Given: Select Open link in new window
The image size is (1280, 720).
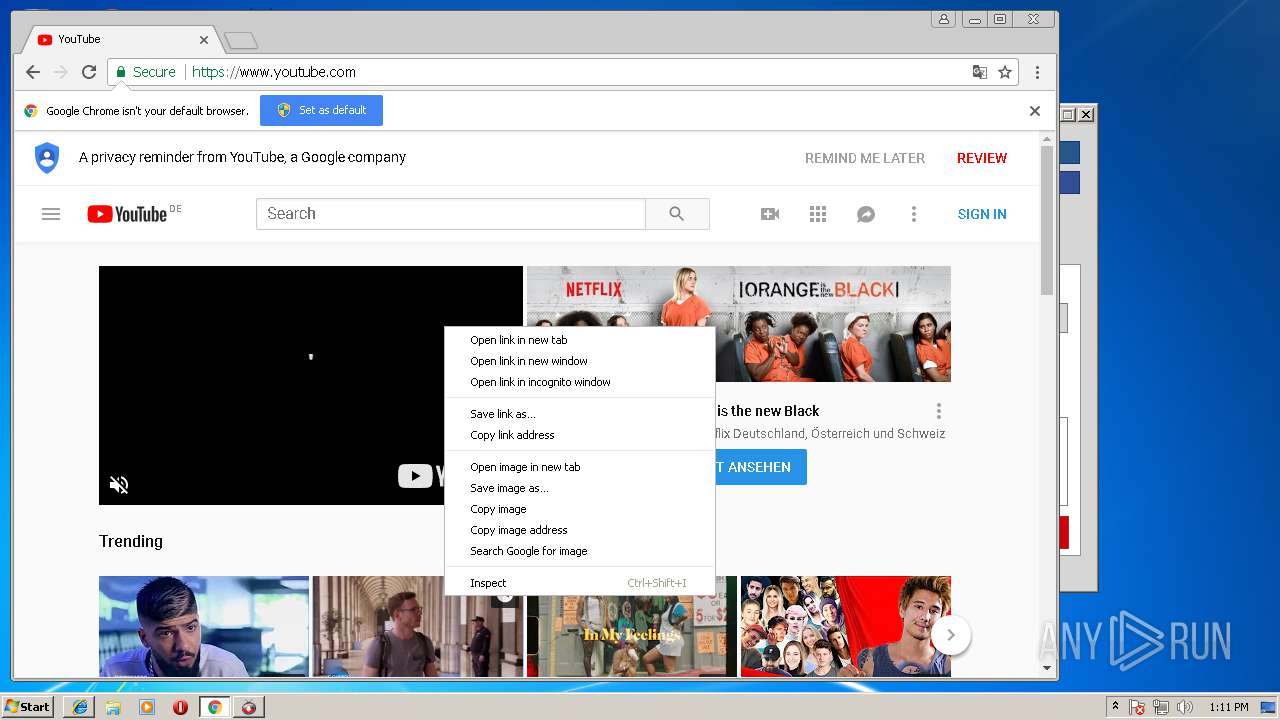Looking at the screenshot, I should [580, 361].
